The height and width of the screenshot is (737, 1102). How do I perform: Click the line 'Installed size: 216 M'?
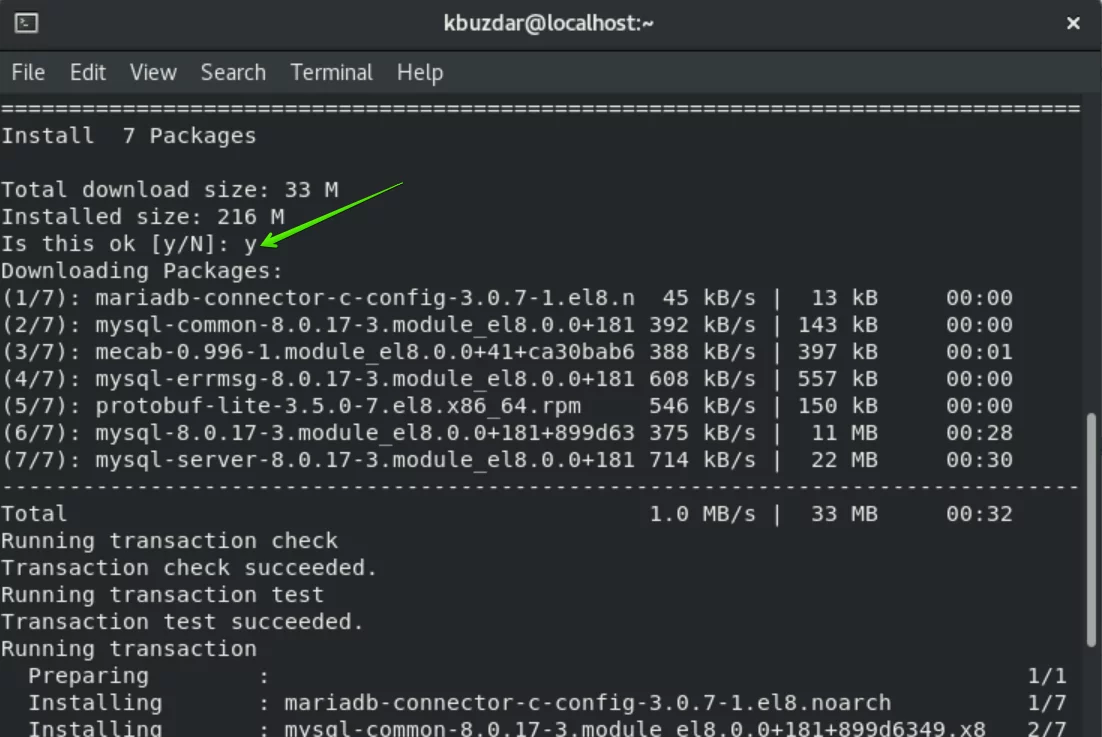[x=143, y=216]
